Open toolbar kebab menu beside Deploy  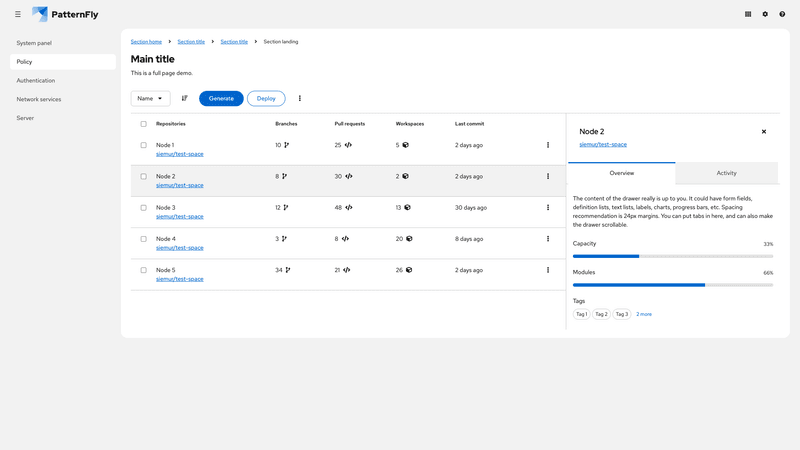click(x=300, y=98)
